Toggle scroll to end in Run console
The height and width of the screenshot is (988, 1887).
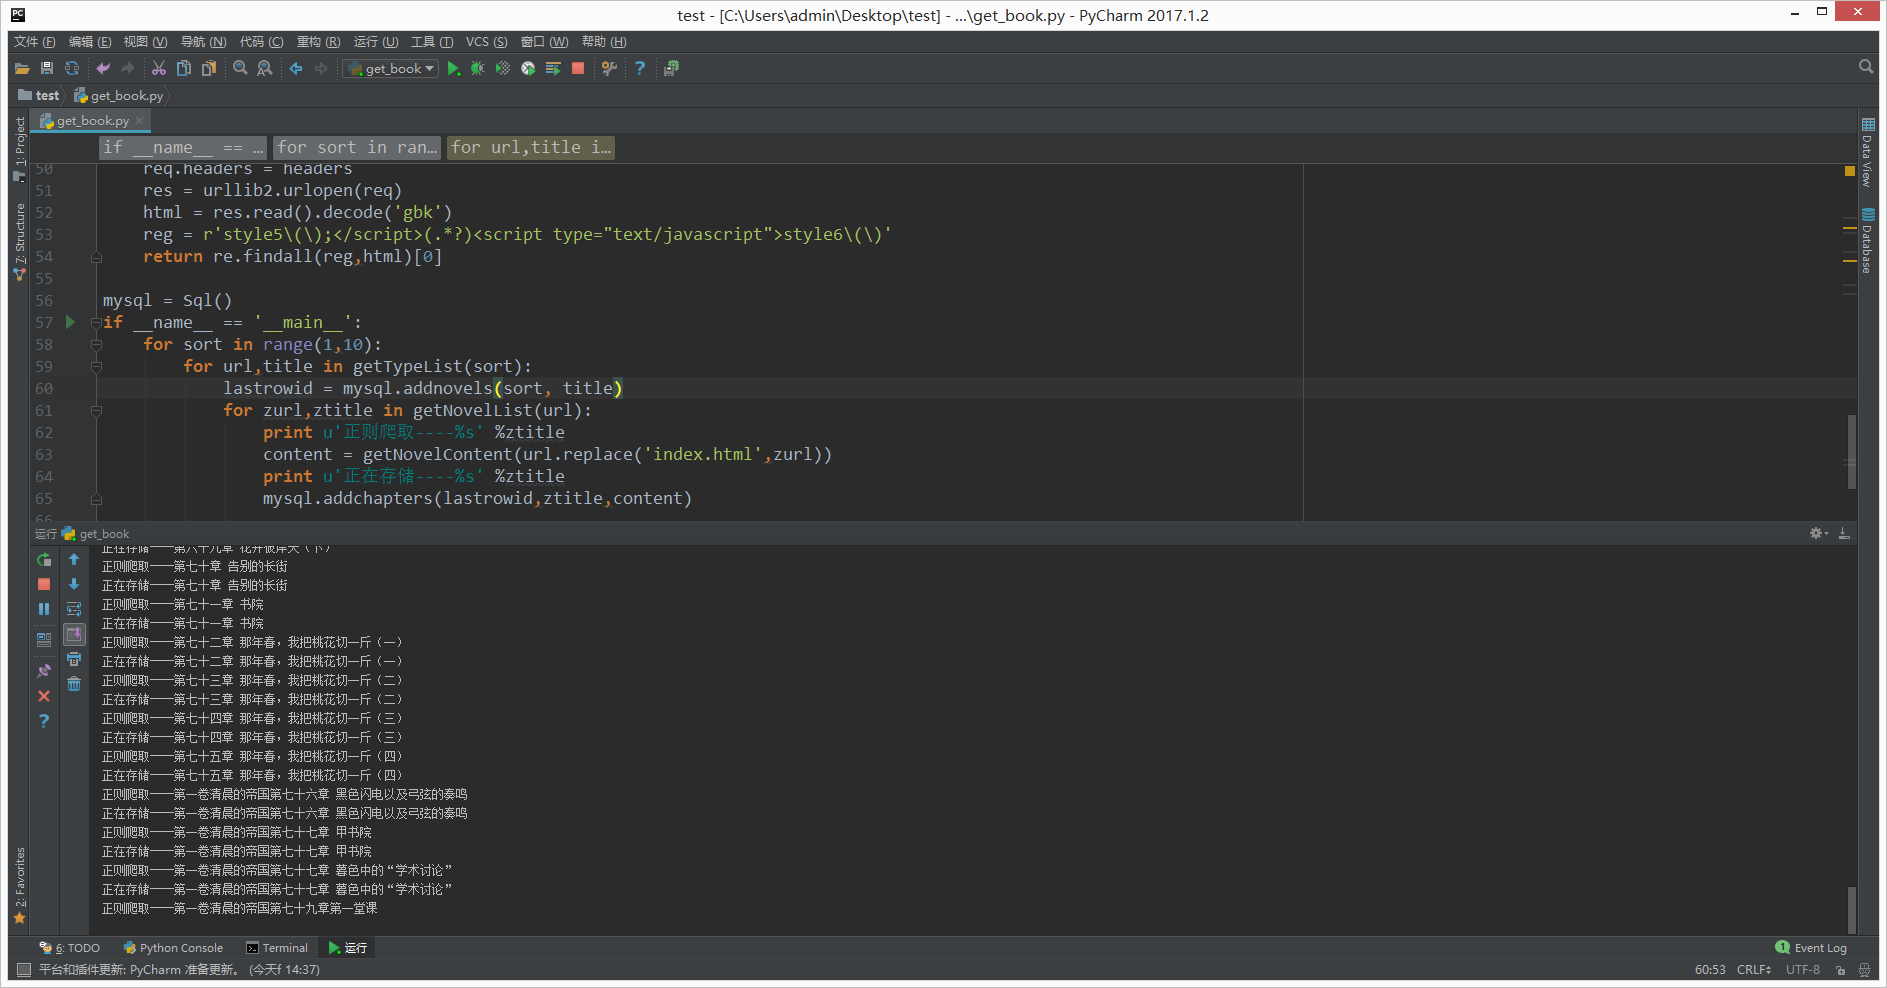coord(74,634)
